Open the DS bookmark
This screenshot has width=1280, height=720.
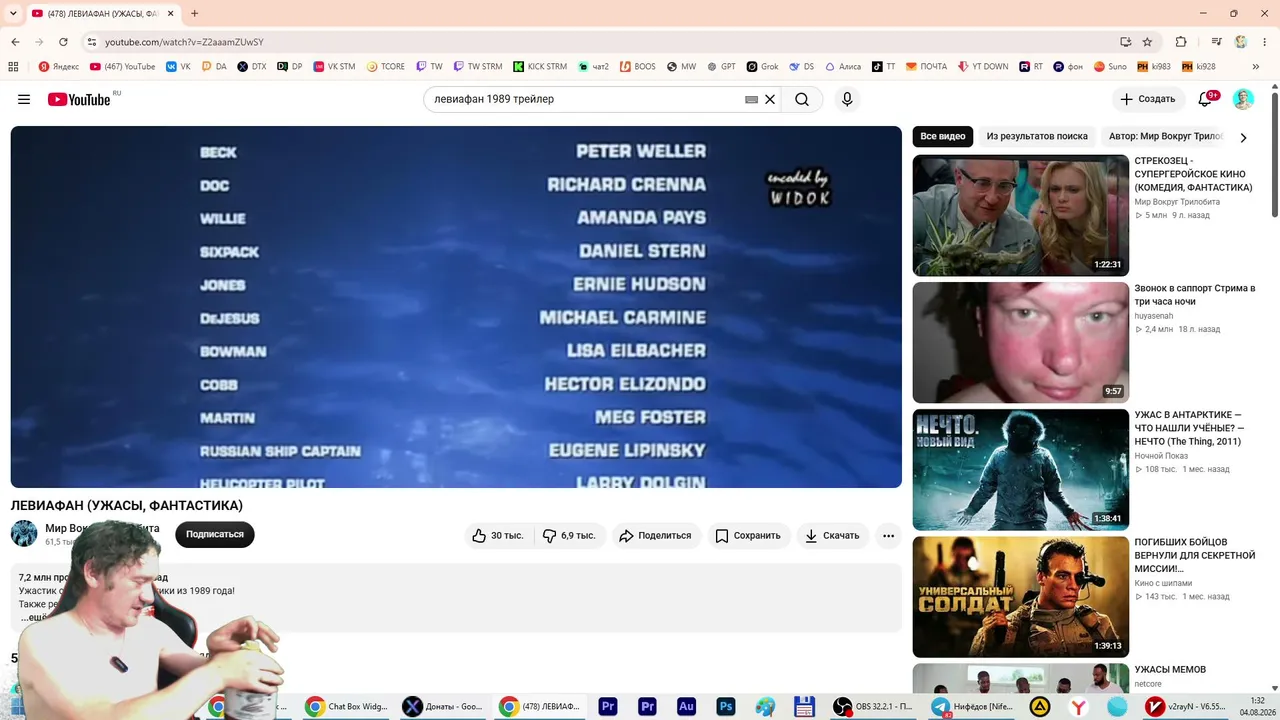coord(801,67)
